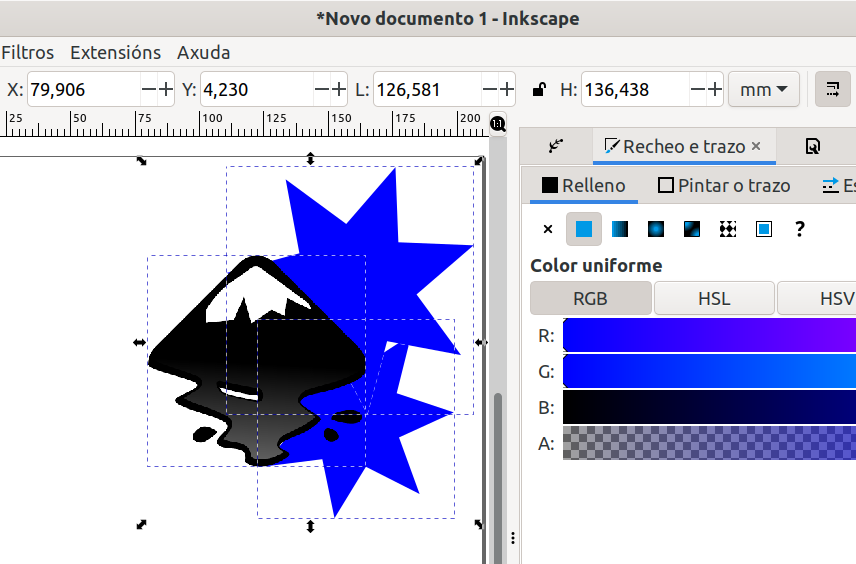The image size is (856, 564).
Task: Toggle the stroke scaling button beside units
Action: click(x=832, y=90)
